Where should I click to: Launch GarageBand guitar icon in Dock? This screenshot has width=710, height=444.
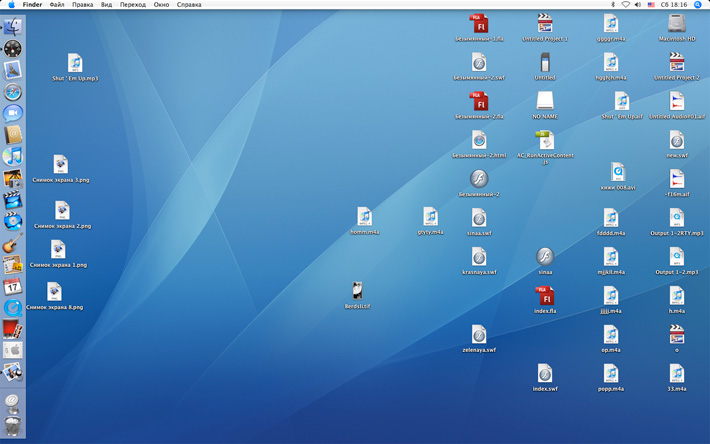[13, 243]
